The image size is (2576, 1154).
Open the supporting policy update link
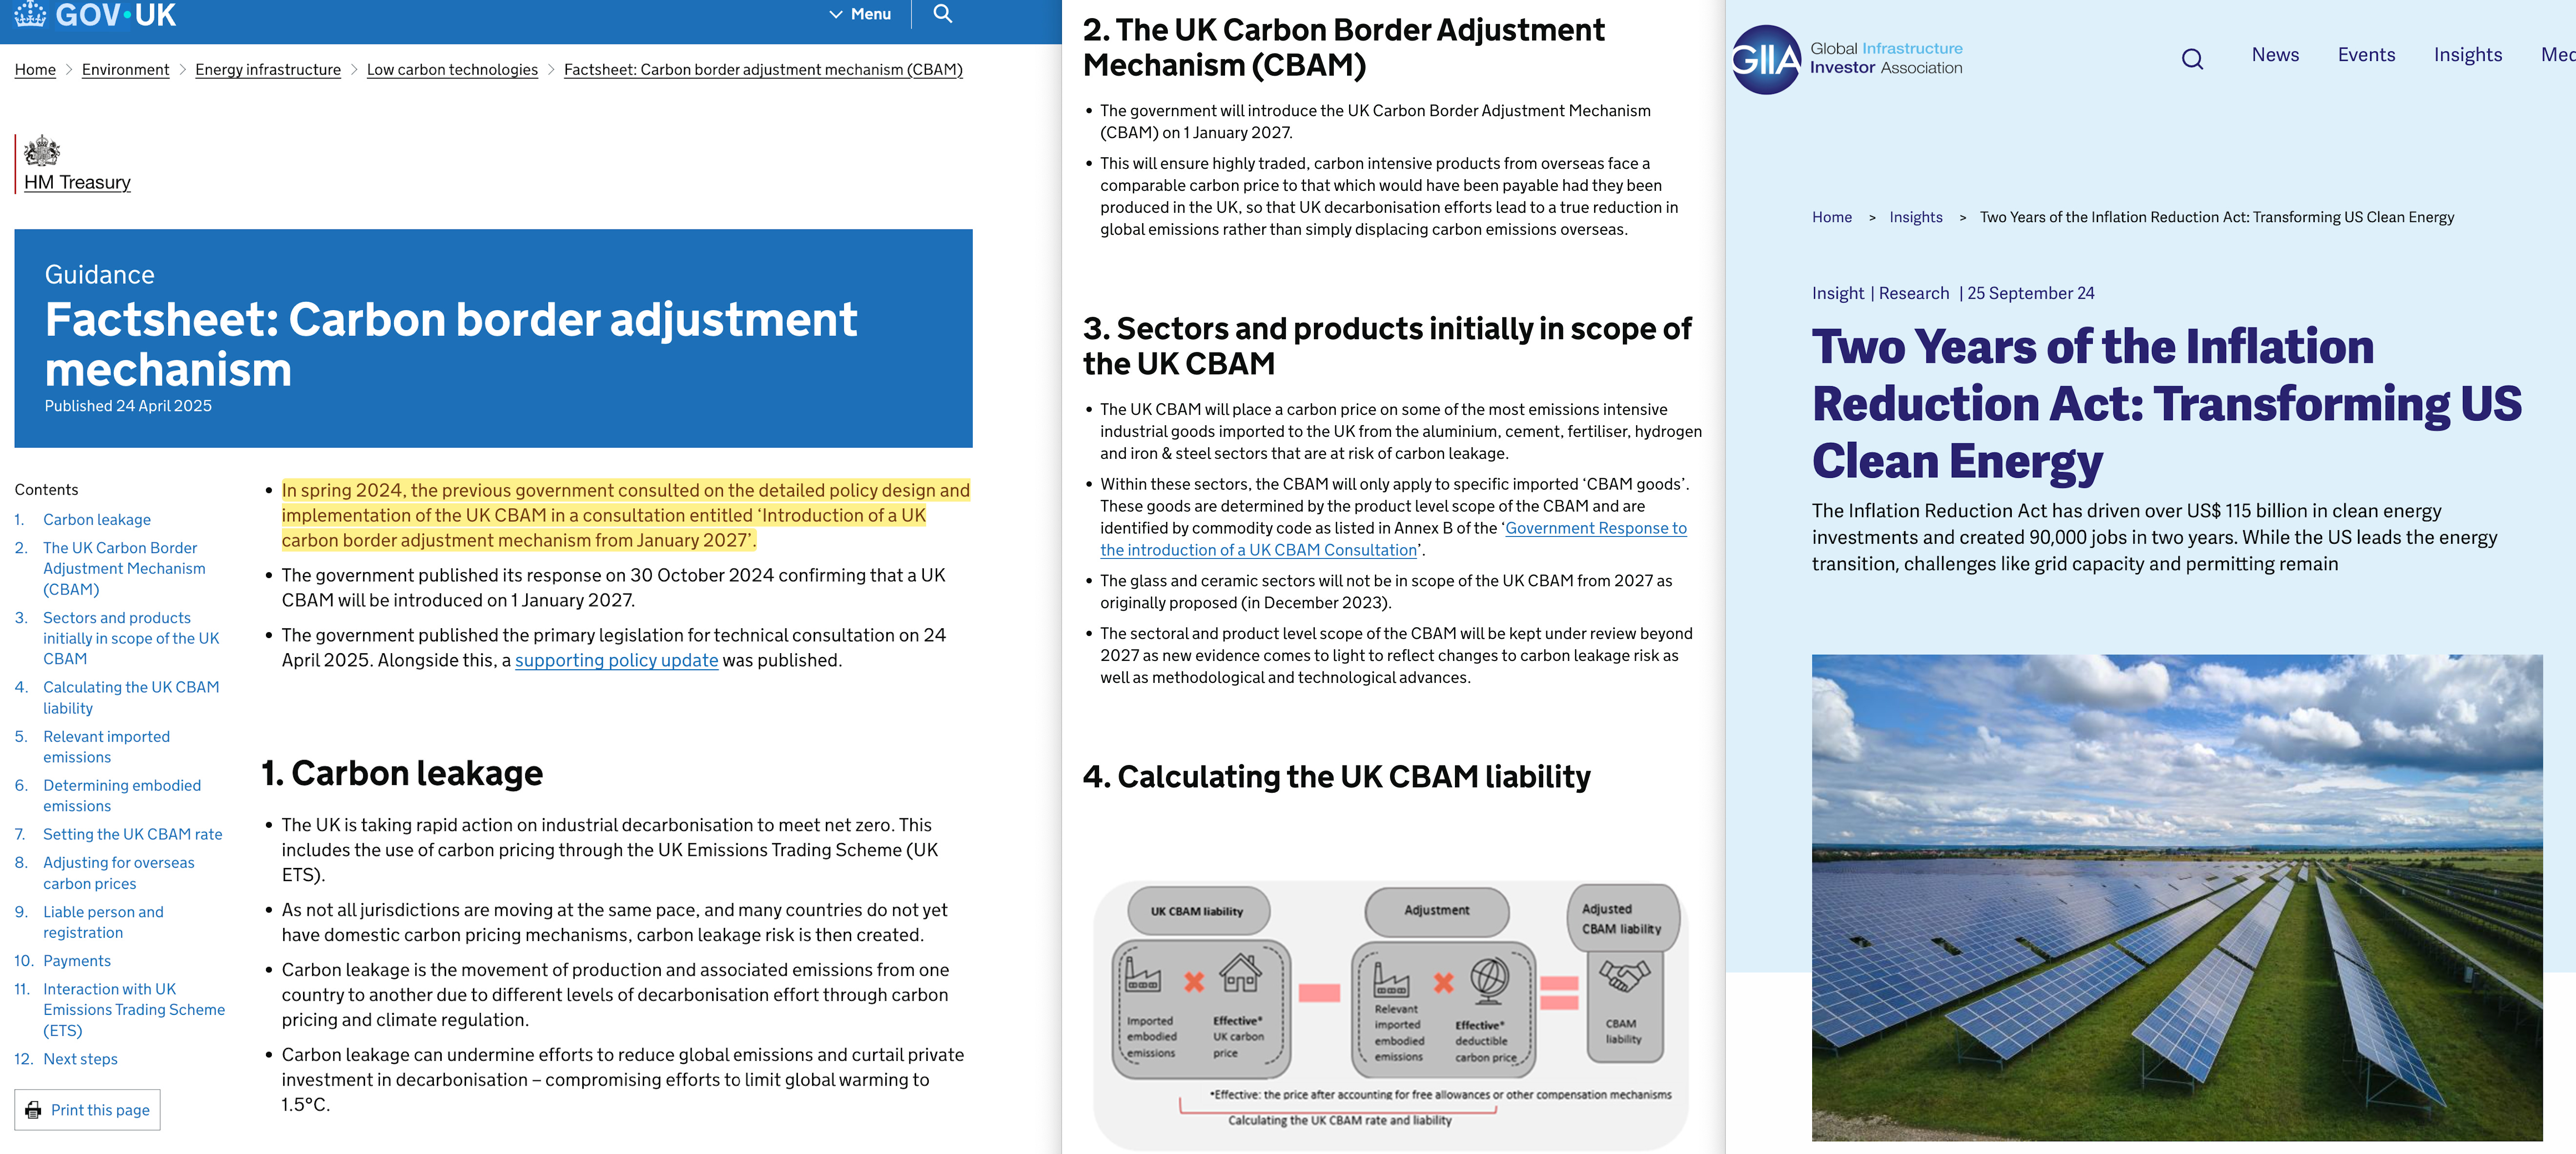[616, 660]
